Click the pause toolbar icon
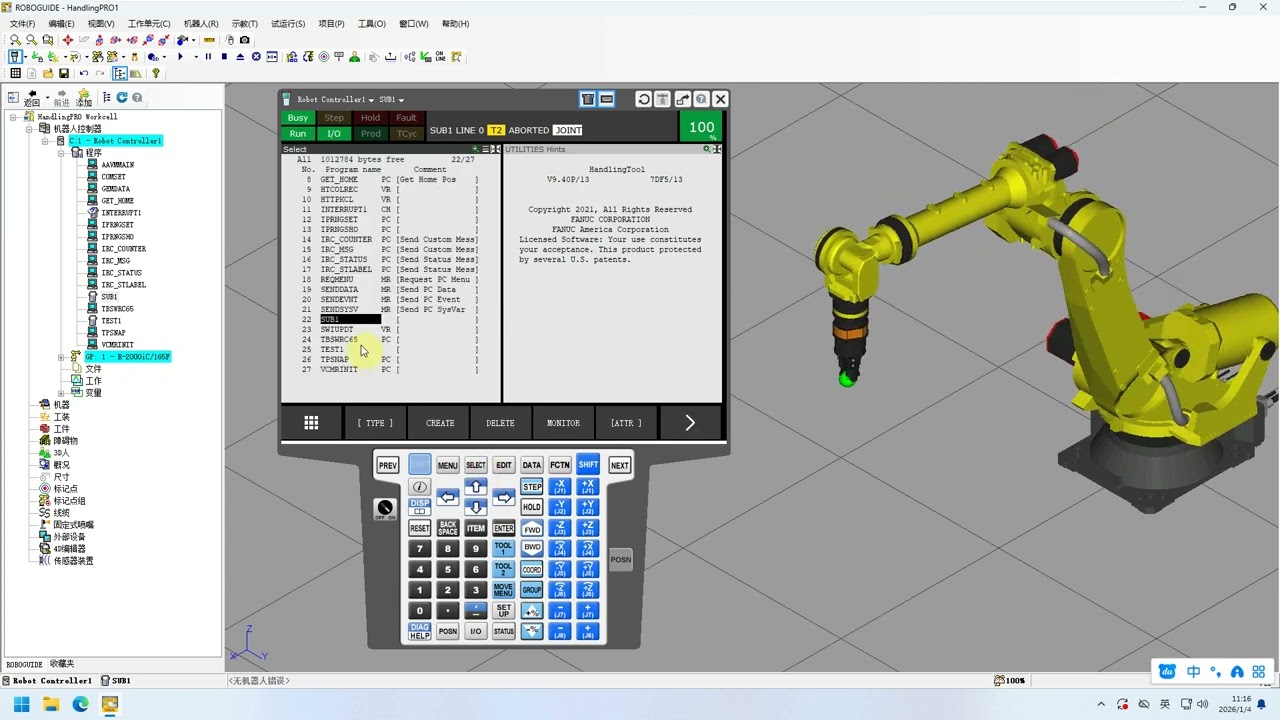1280x720 pixels. [x=208, y=57]
